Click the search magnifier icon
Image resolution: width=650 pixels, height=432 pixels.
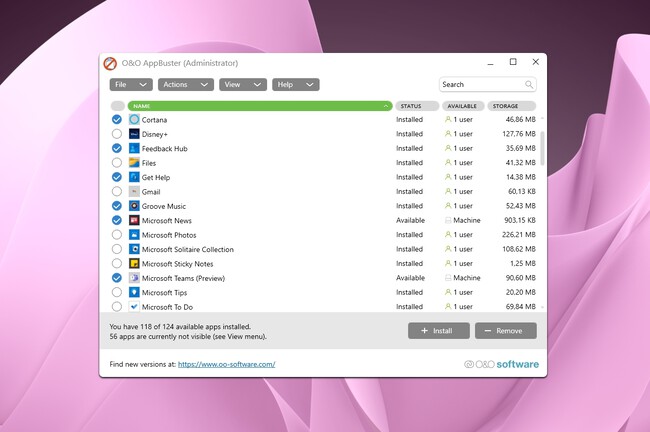click(529, 85)
